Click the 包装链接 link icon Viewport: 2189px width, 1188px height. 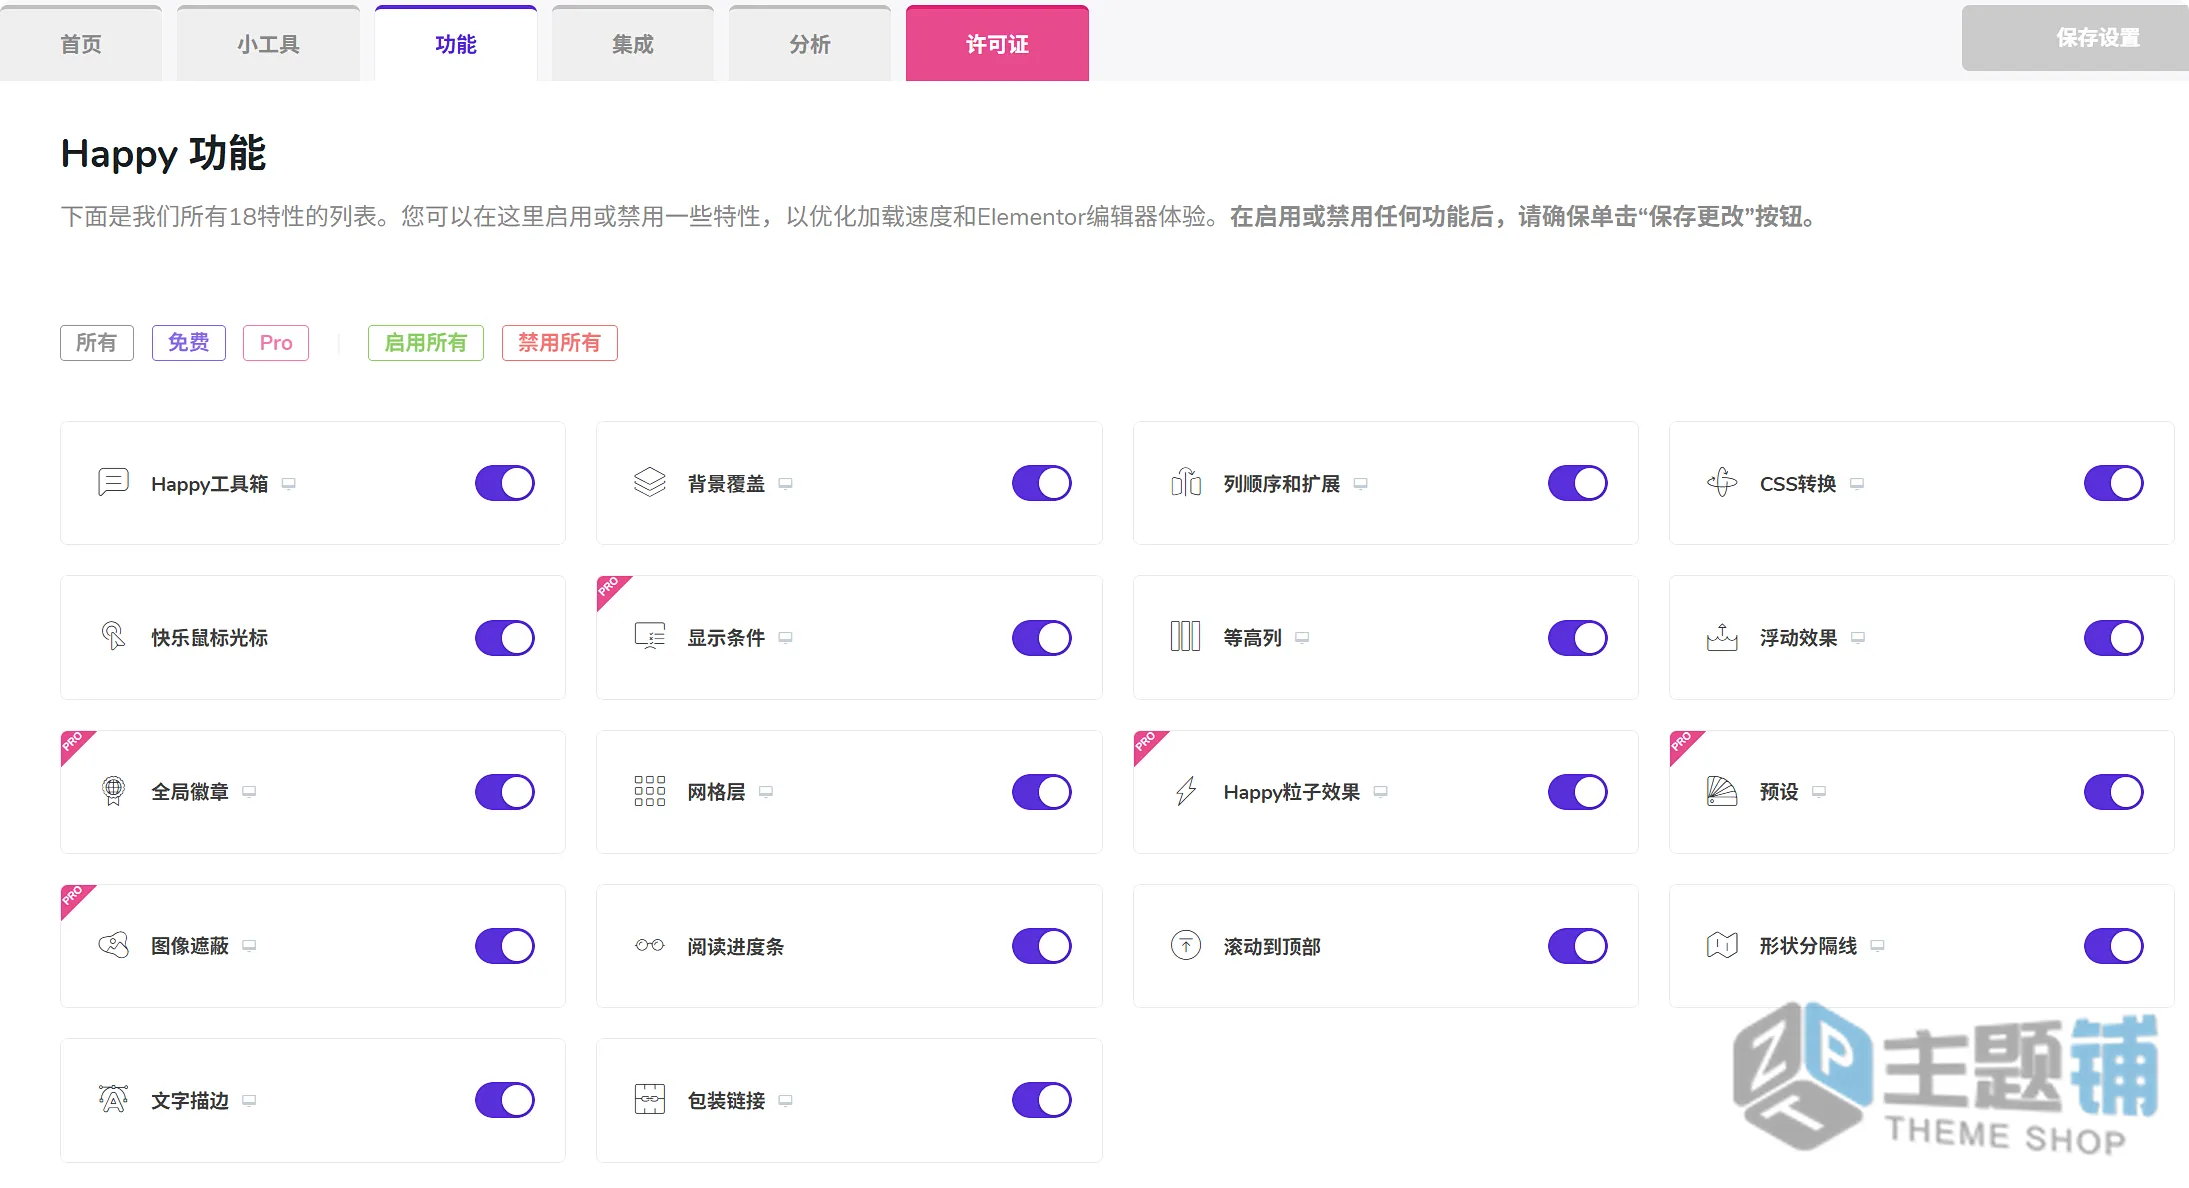coord(649,1099)
